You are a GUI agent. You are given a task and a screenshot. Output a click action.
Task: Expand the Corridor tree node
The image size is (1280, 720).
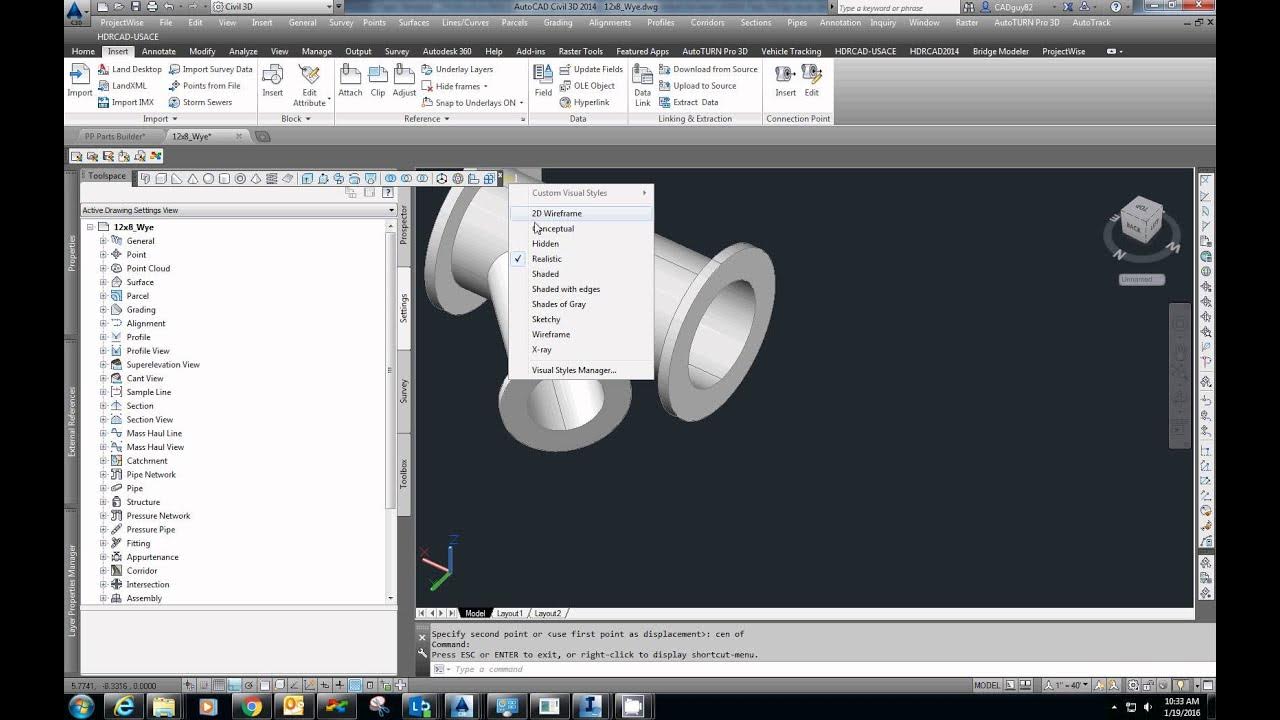coord(103,571)
